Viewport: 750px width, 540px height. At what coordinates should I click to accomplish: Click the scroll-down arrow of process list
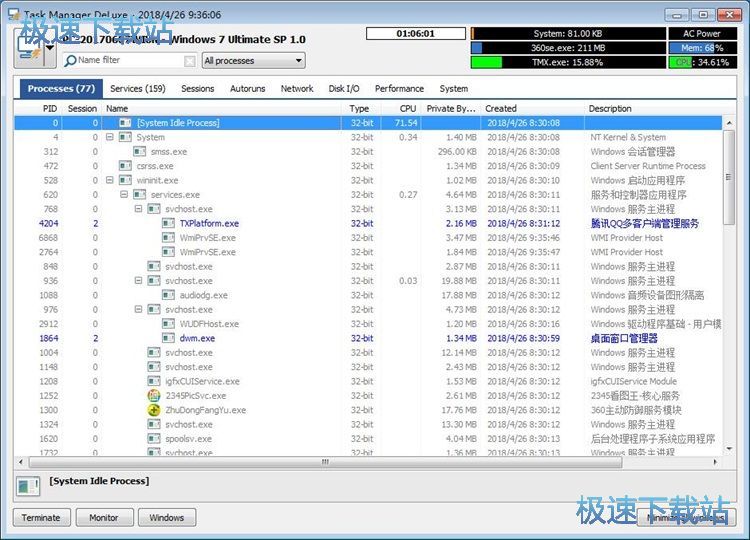click(x=729, y=449)
